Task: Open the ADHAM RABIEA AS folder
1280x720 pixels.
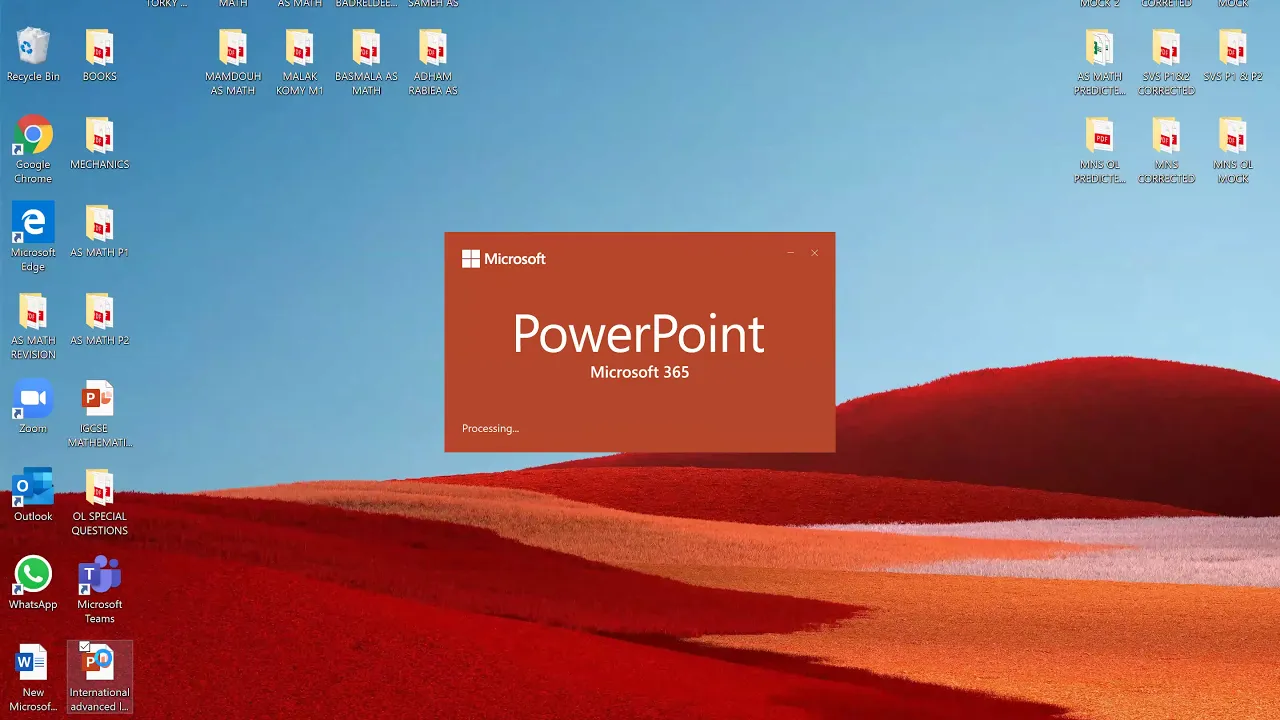Action: (433, 63)
